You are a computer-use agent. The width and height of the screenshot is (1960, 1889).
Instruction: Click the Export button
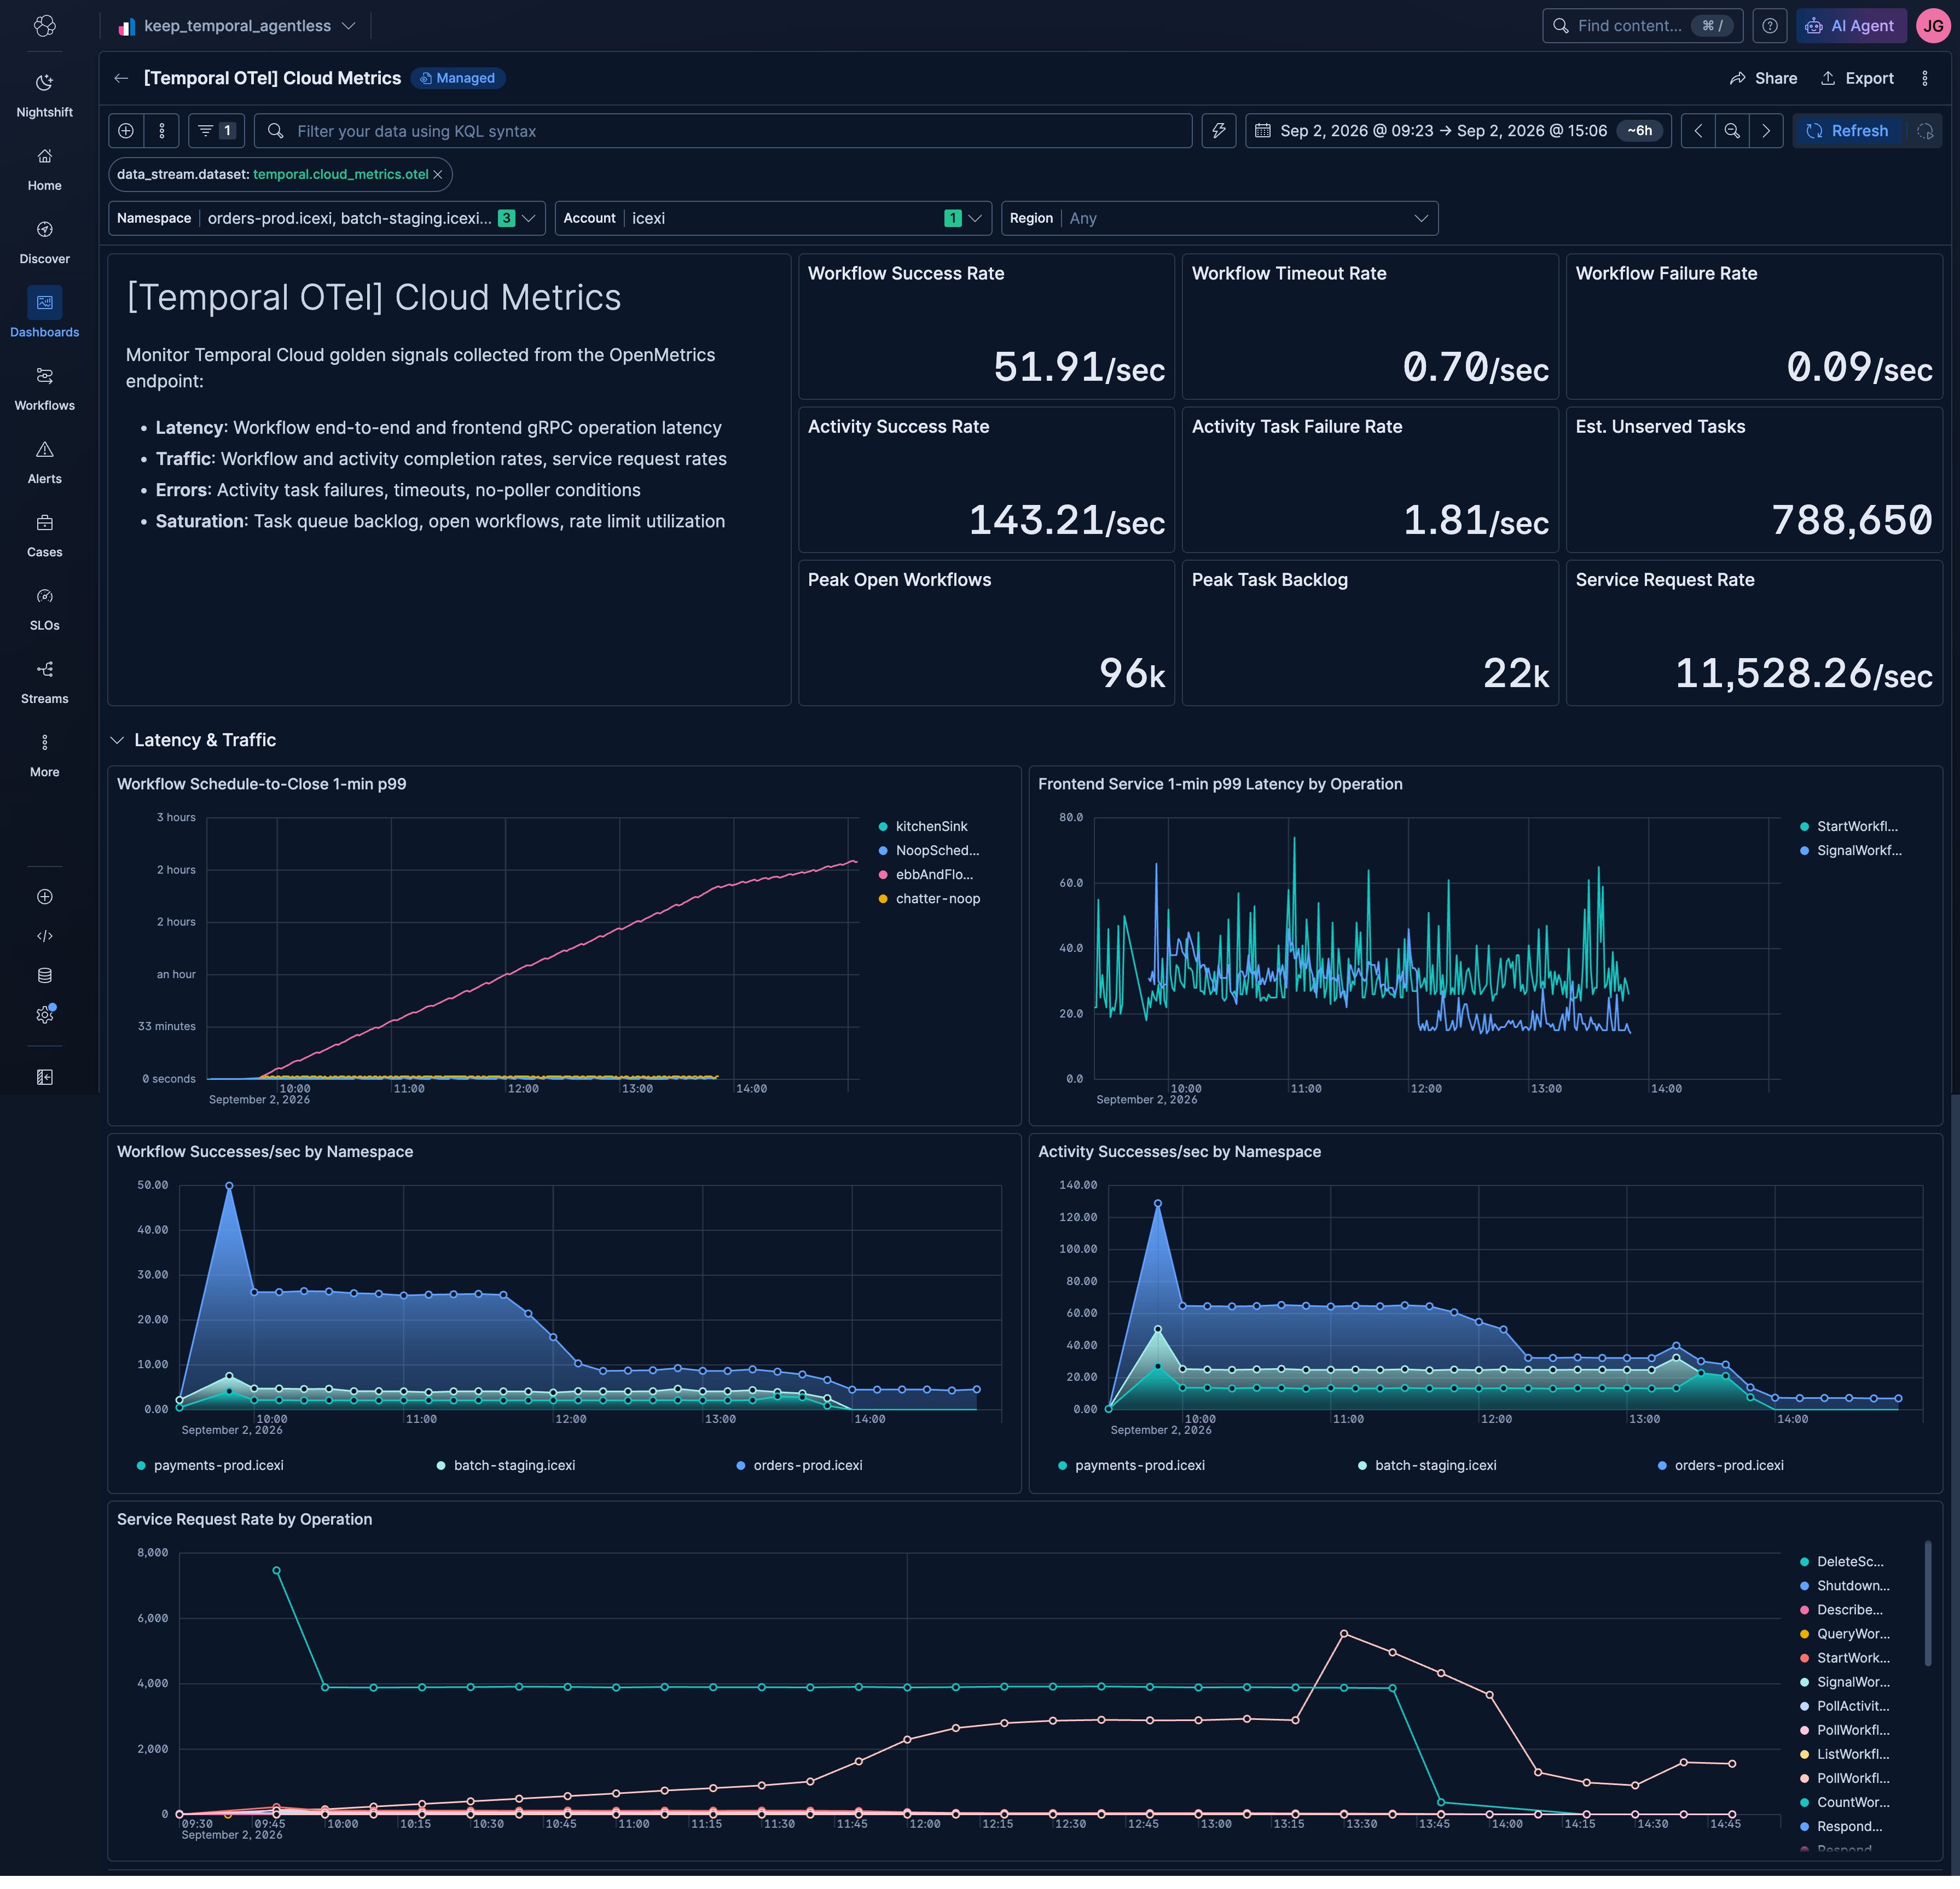point(1857,78)
